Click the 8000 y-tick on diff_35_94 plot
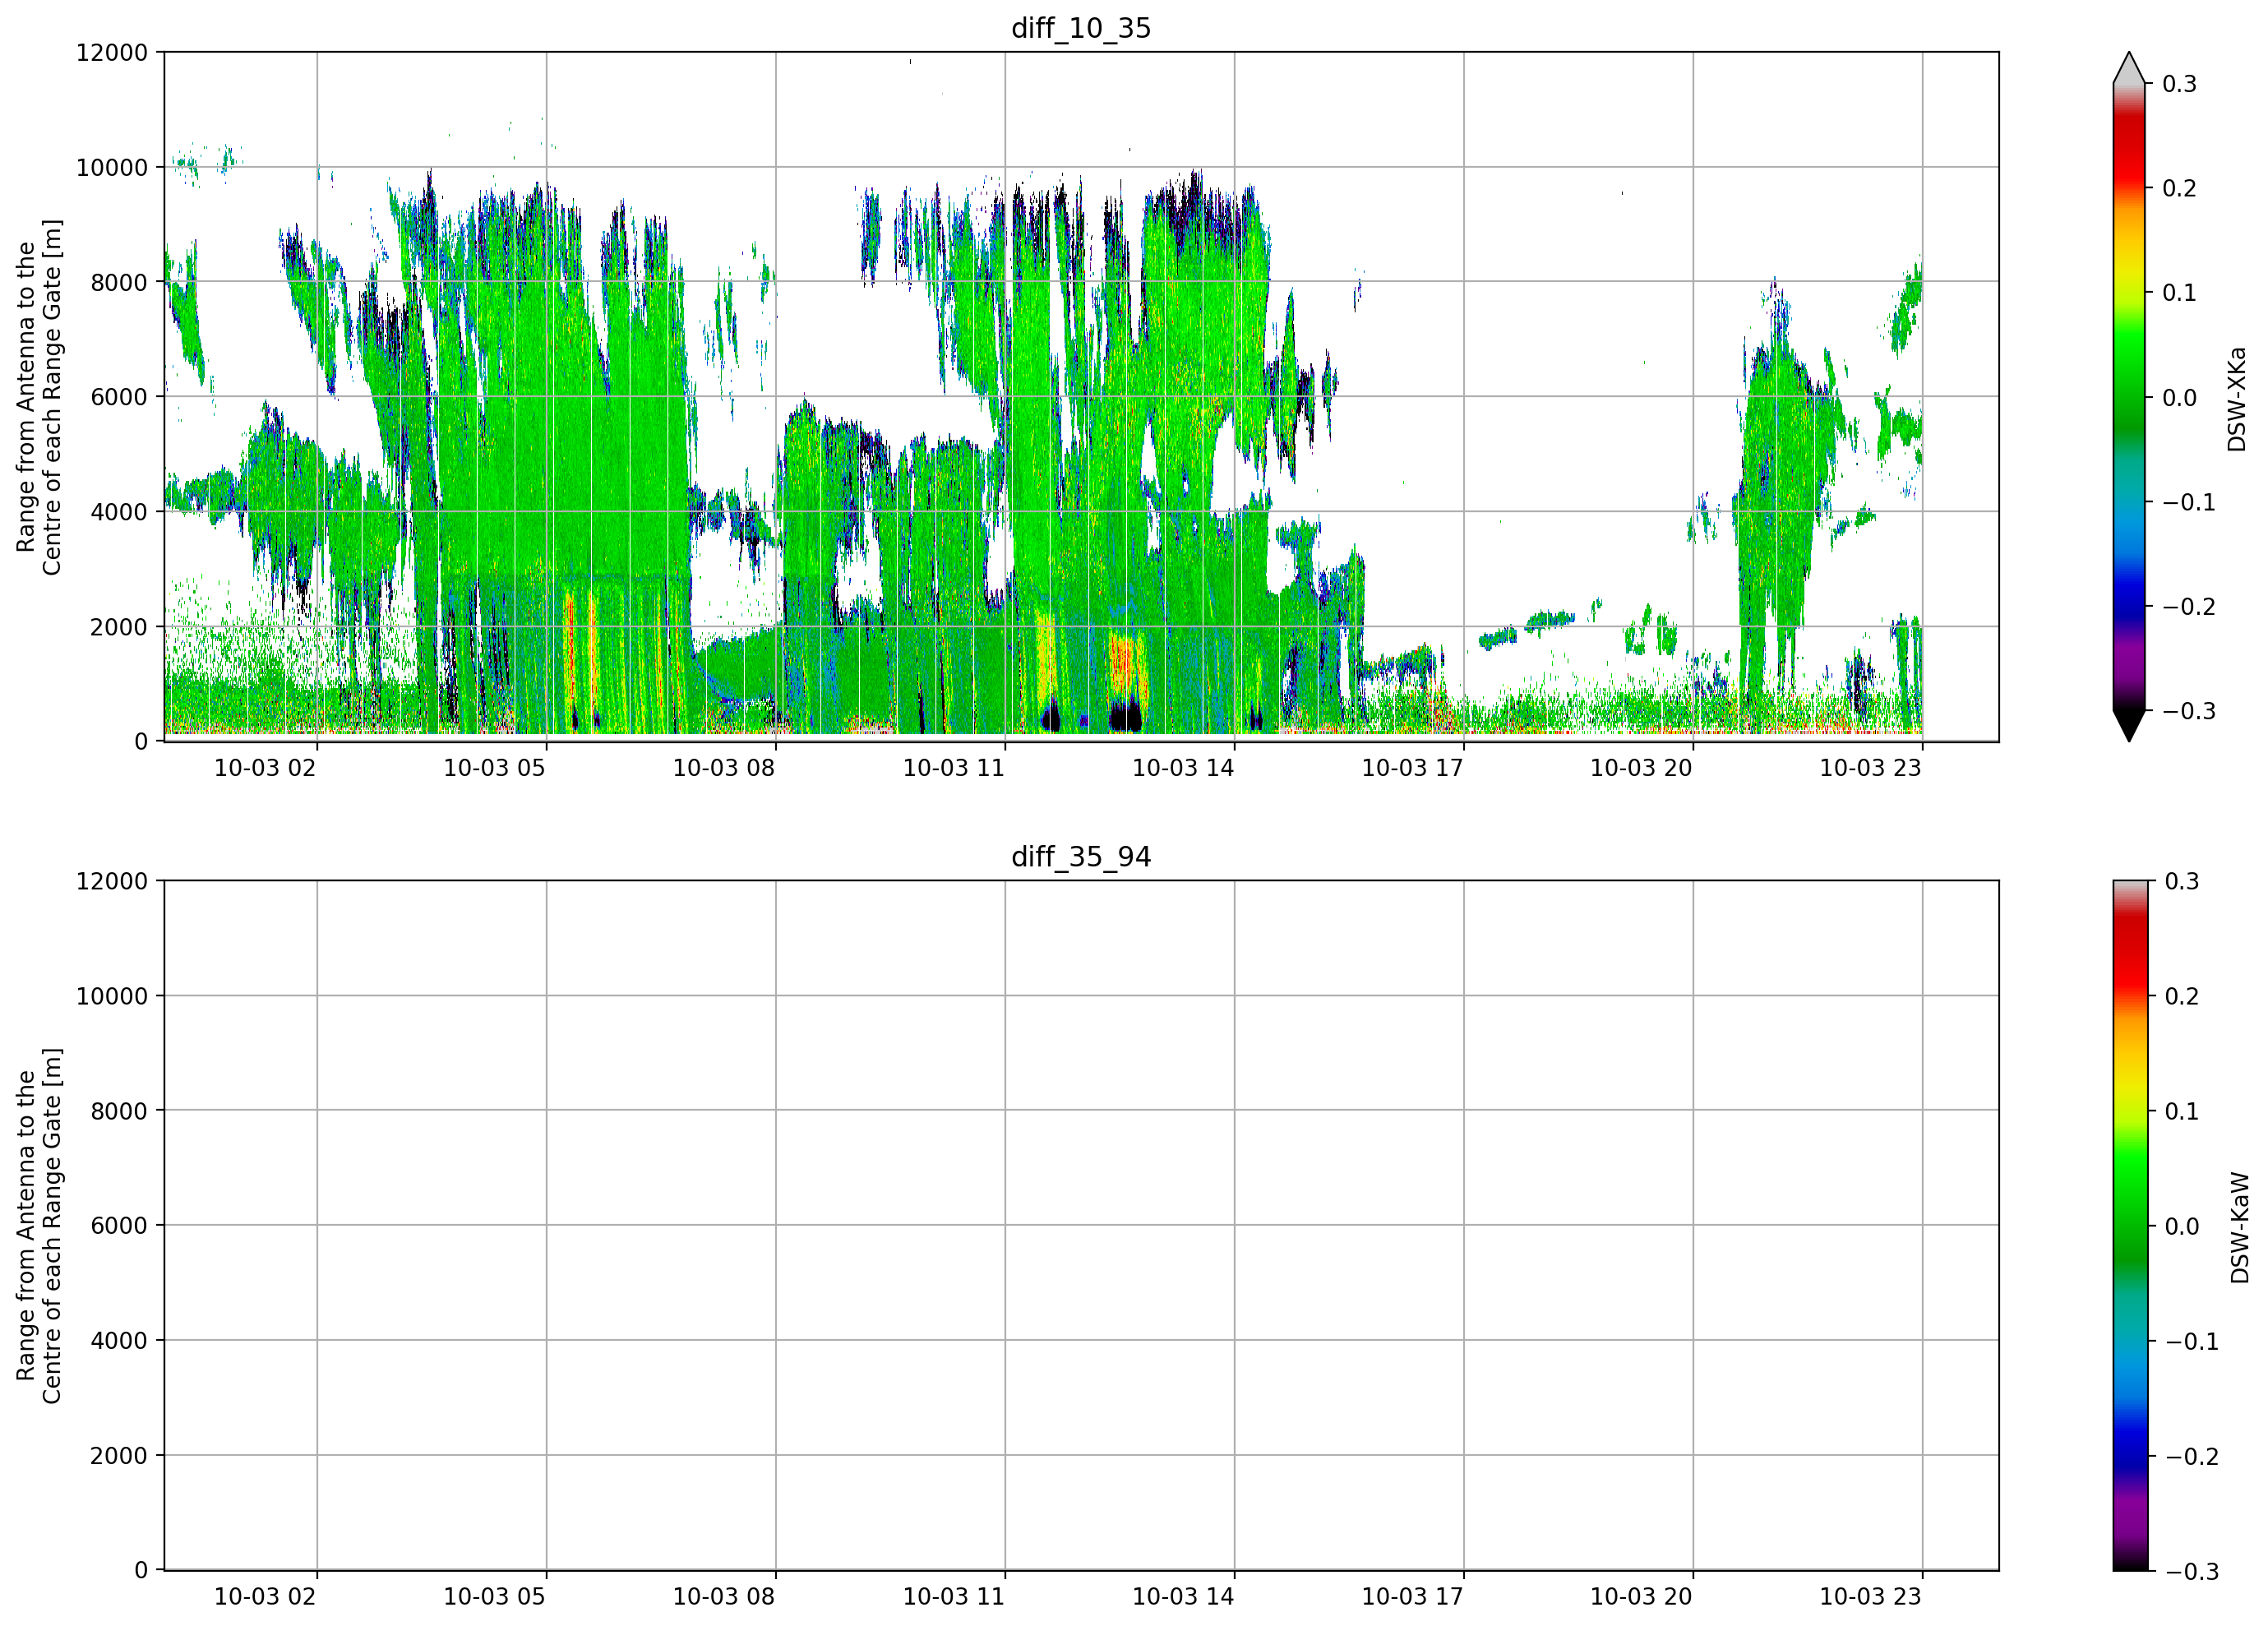Image resolution: width=2268 pixels, height=1626 pixels. tap(119, 1111)
